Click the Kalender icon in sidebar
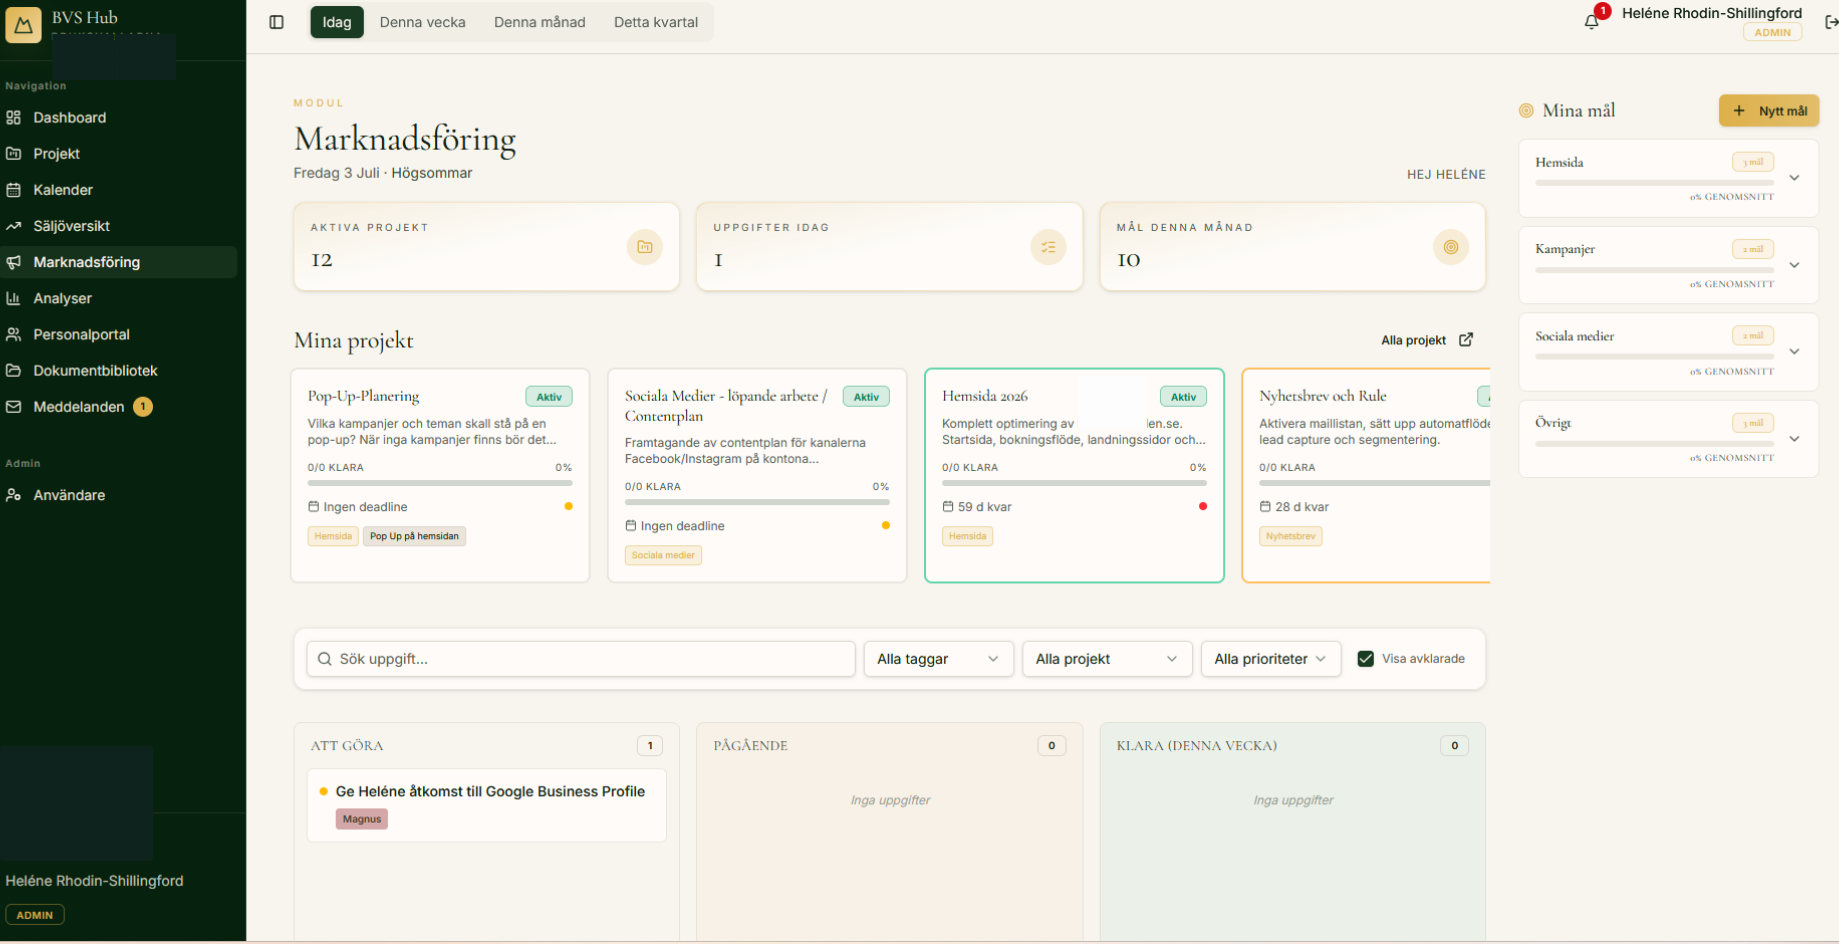1839x944 pixels. tap(13, 189)
